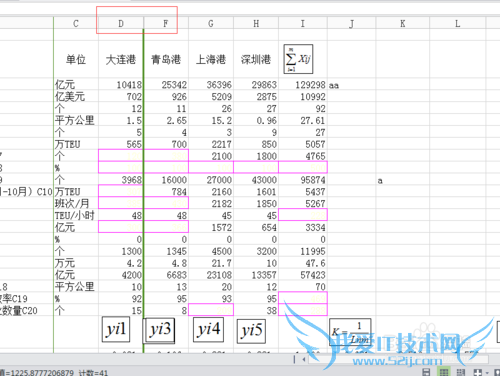Click the cell containing 36396
500x376 pixels.
click(211, 85)
